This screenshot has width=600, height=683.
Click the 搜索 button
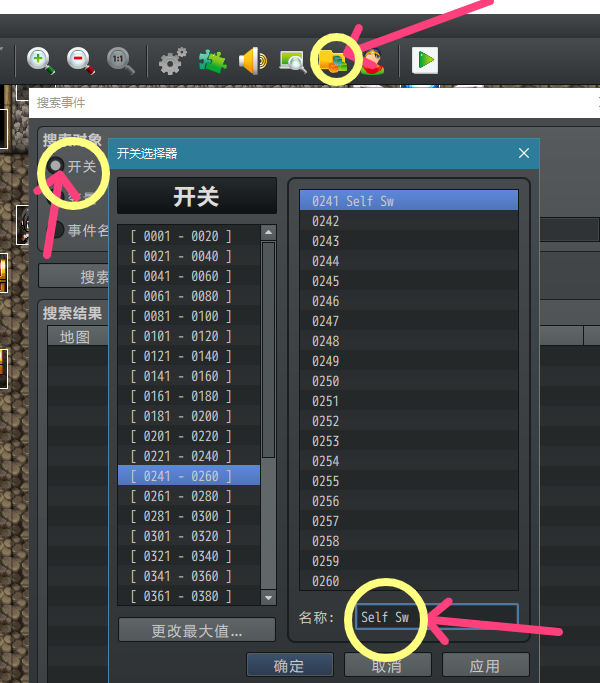click(73, 276)
